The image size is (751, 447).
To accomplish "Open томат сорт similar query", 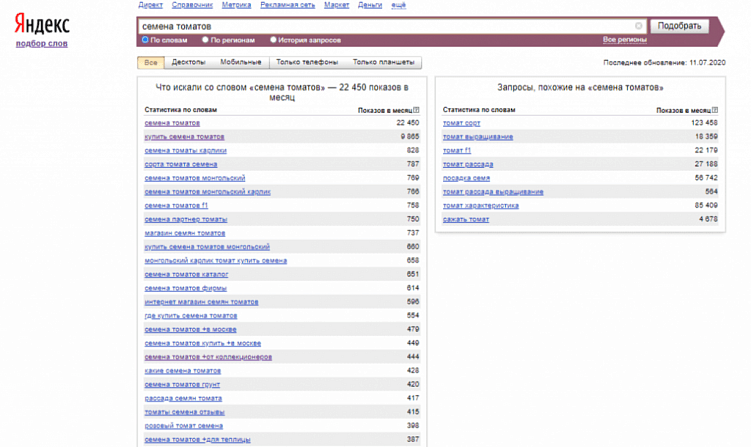I will click(461, 123).
